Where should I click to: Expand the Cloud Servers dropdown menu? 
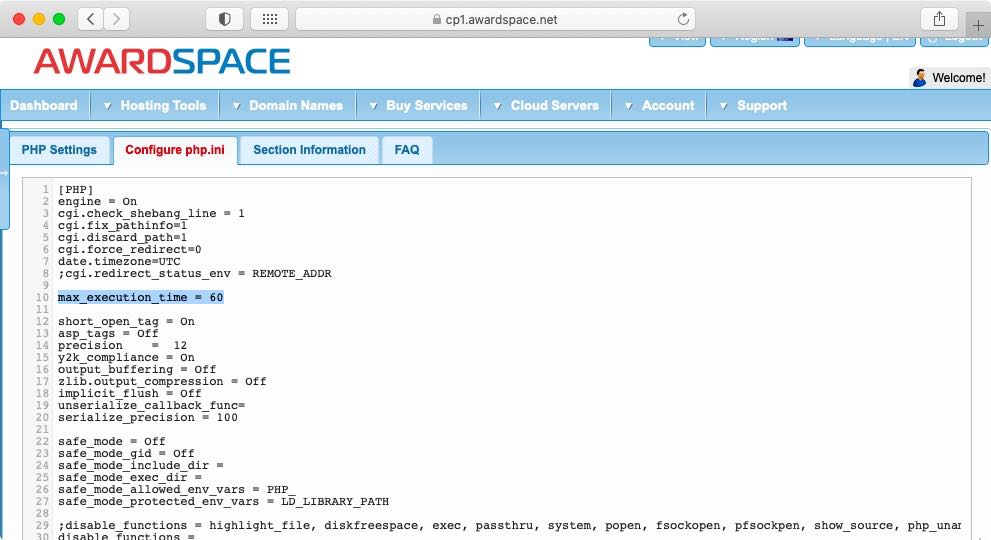pos(547,106)
